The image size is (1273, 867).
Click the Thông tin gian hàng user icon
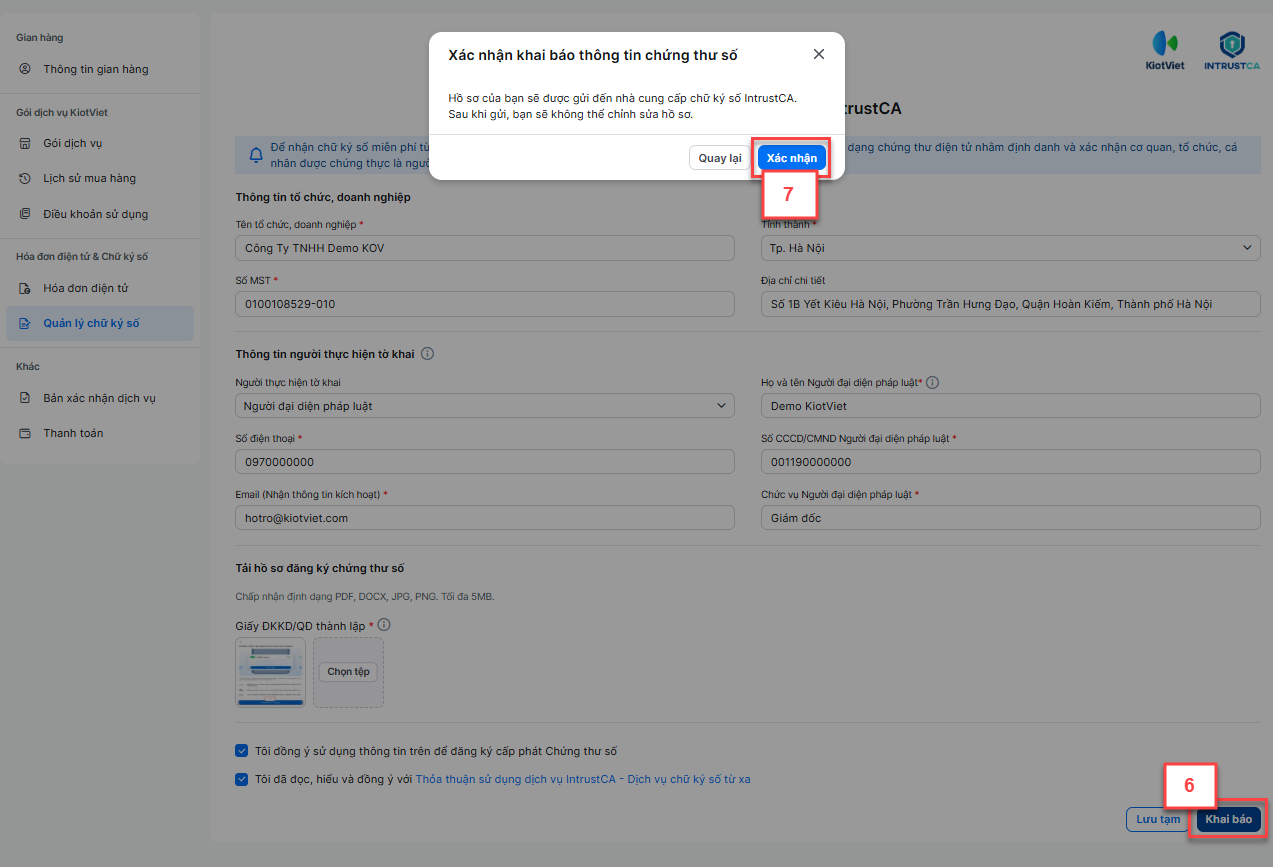pyautogui.click(x=25, y=69)
